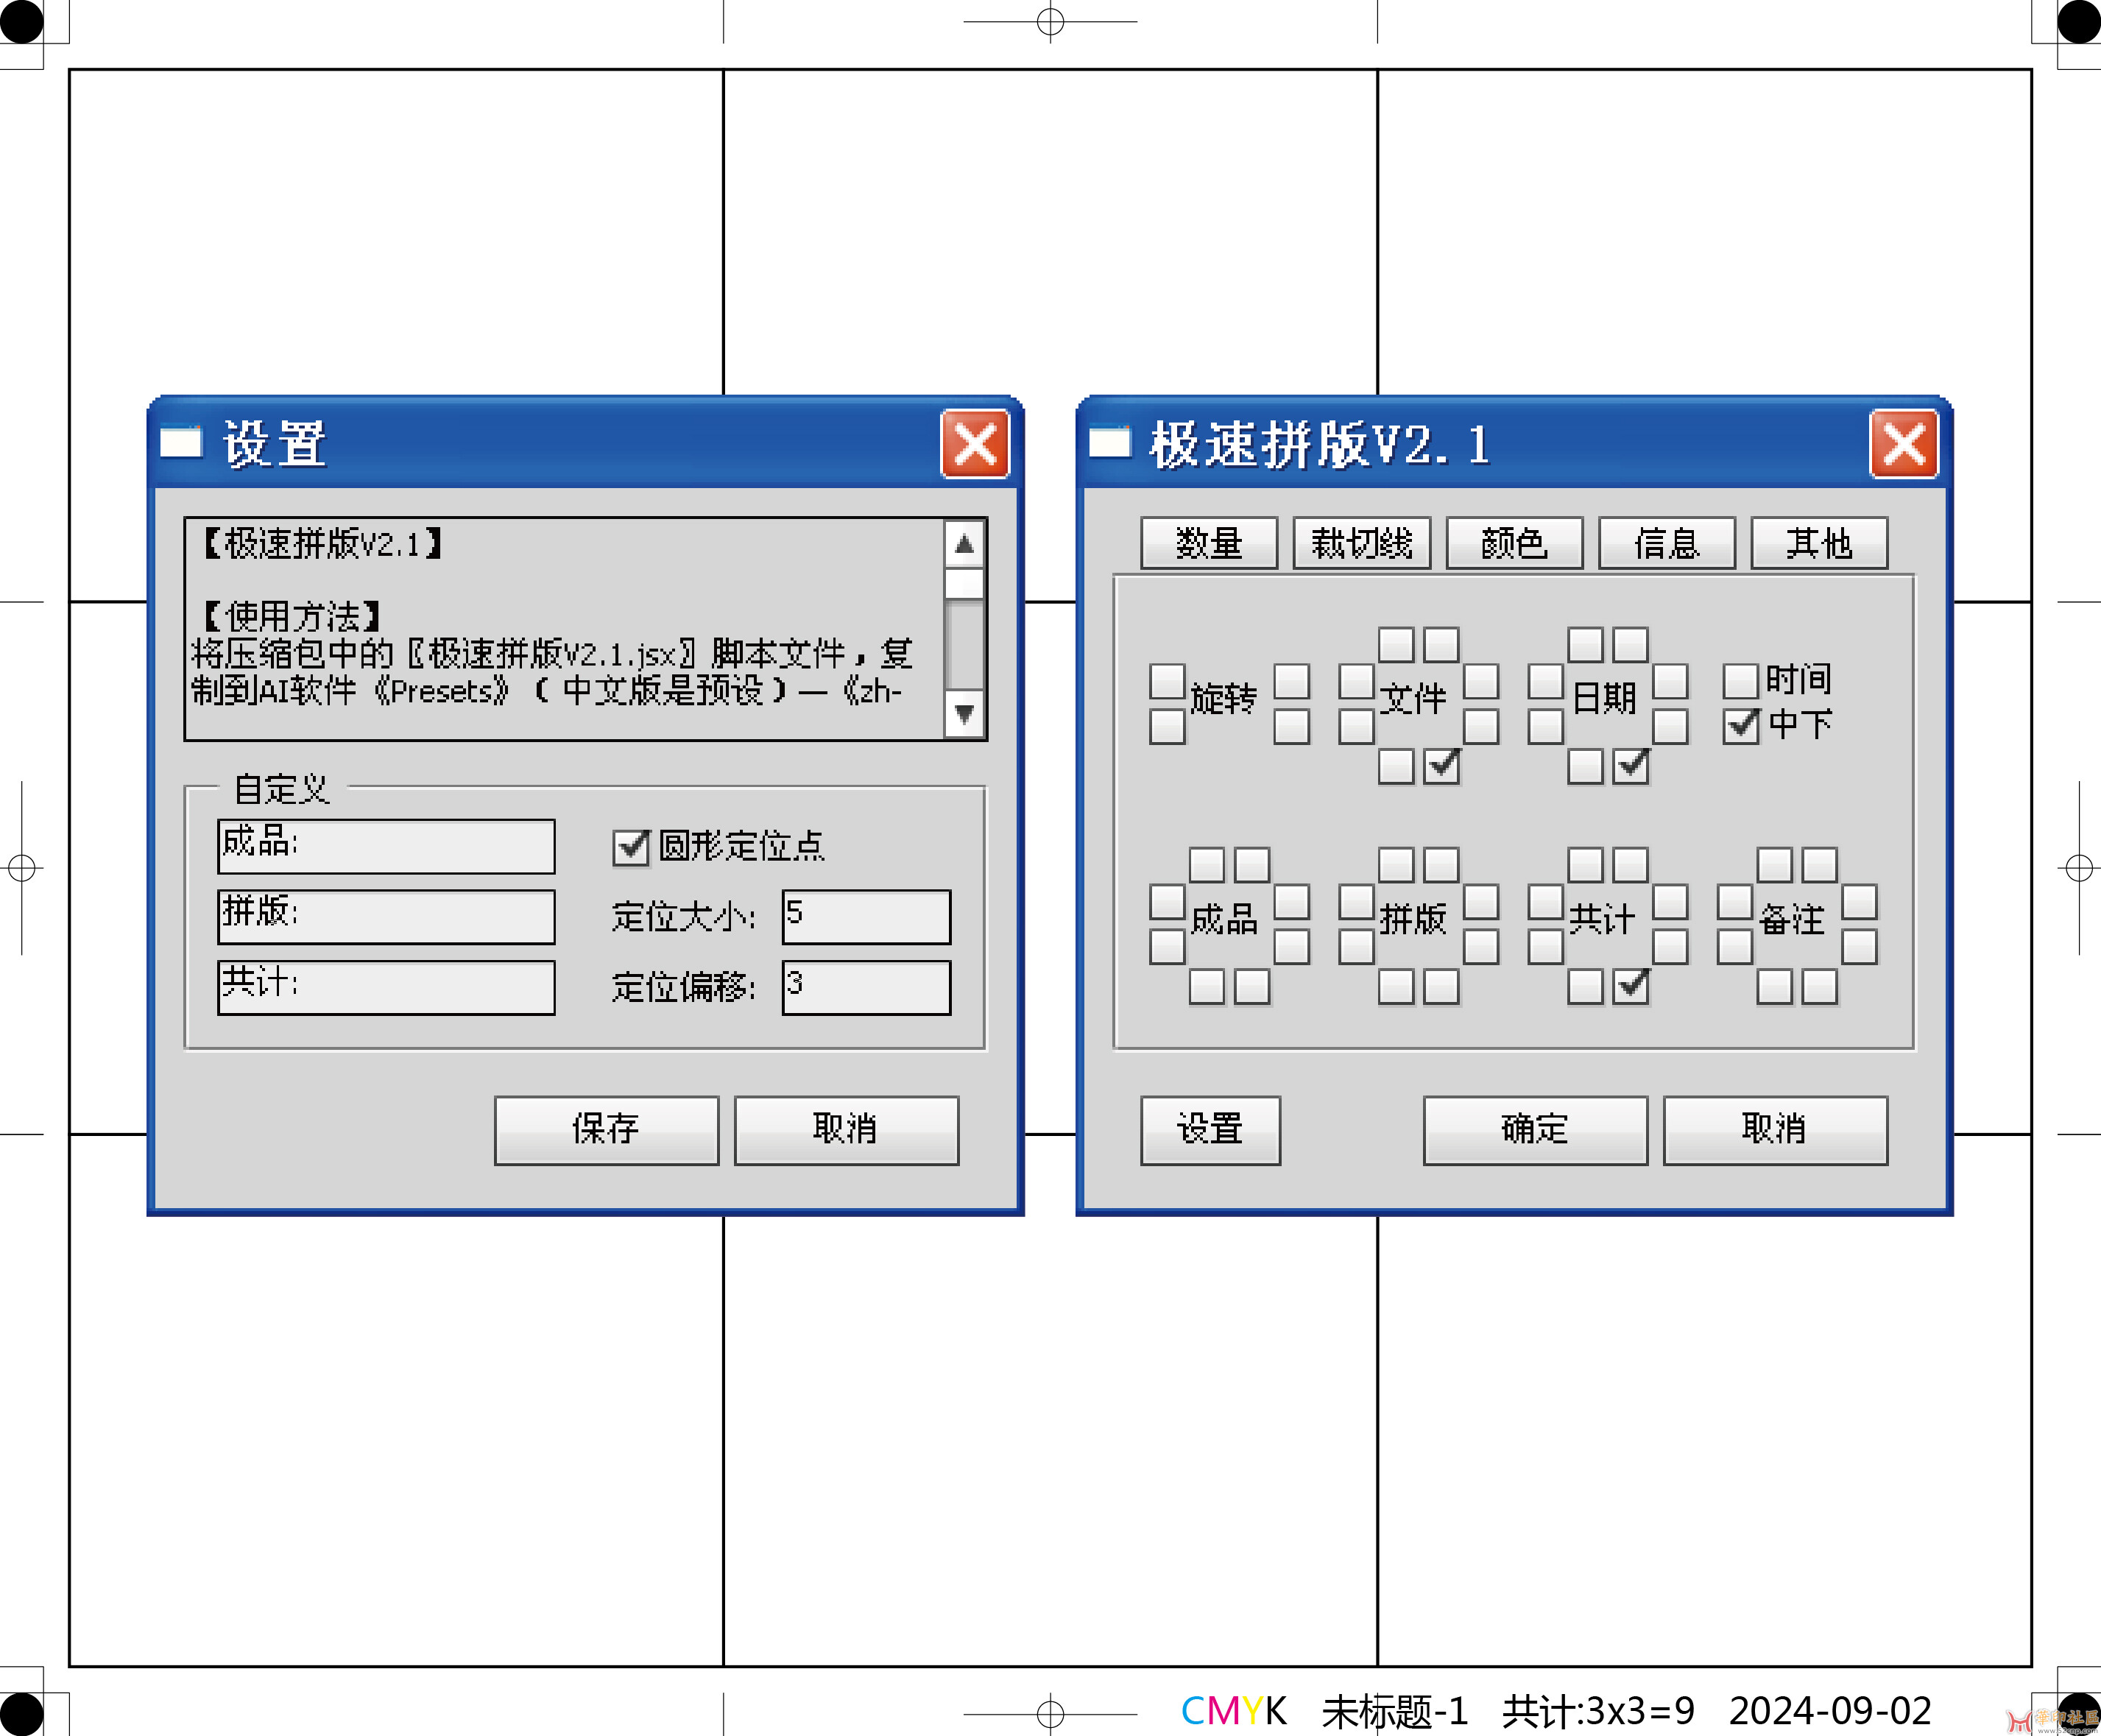Uncheck the 圆形定位点 checkbox
The image size is (2101, 1736).
631,847
